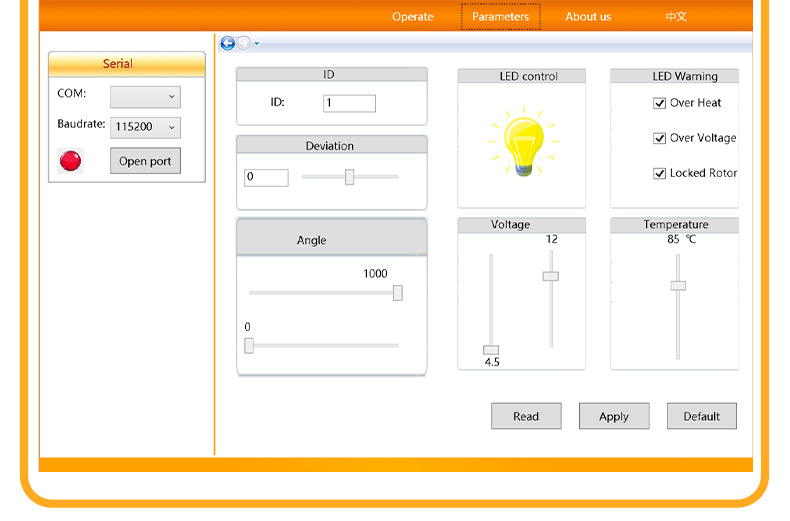Click the grey forward navigation arrow
Image resolution: width=790 pixels, height=521 pixels.
(x=243, y=43)
